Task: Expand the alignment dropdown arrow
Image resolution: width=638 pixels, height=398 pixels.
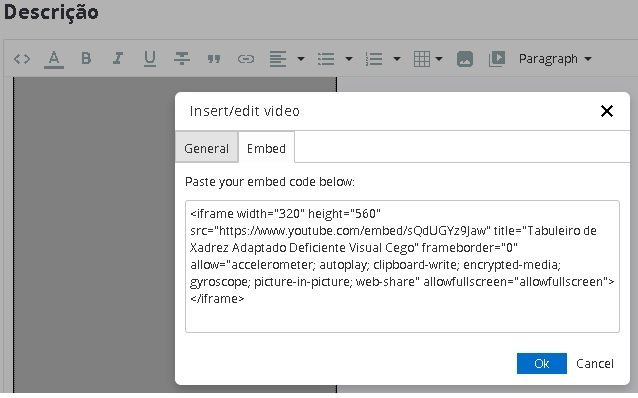Action: (x=301, y=59)
